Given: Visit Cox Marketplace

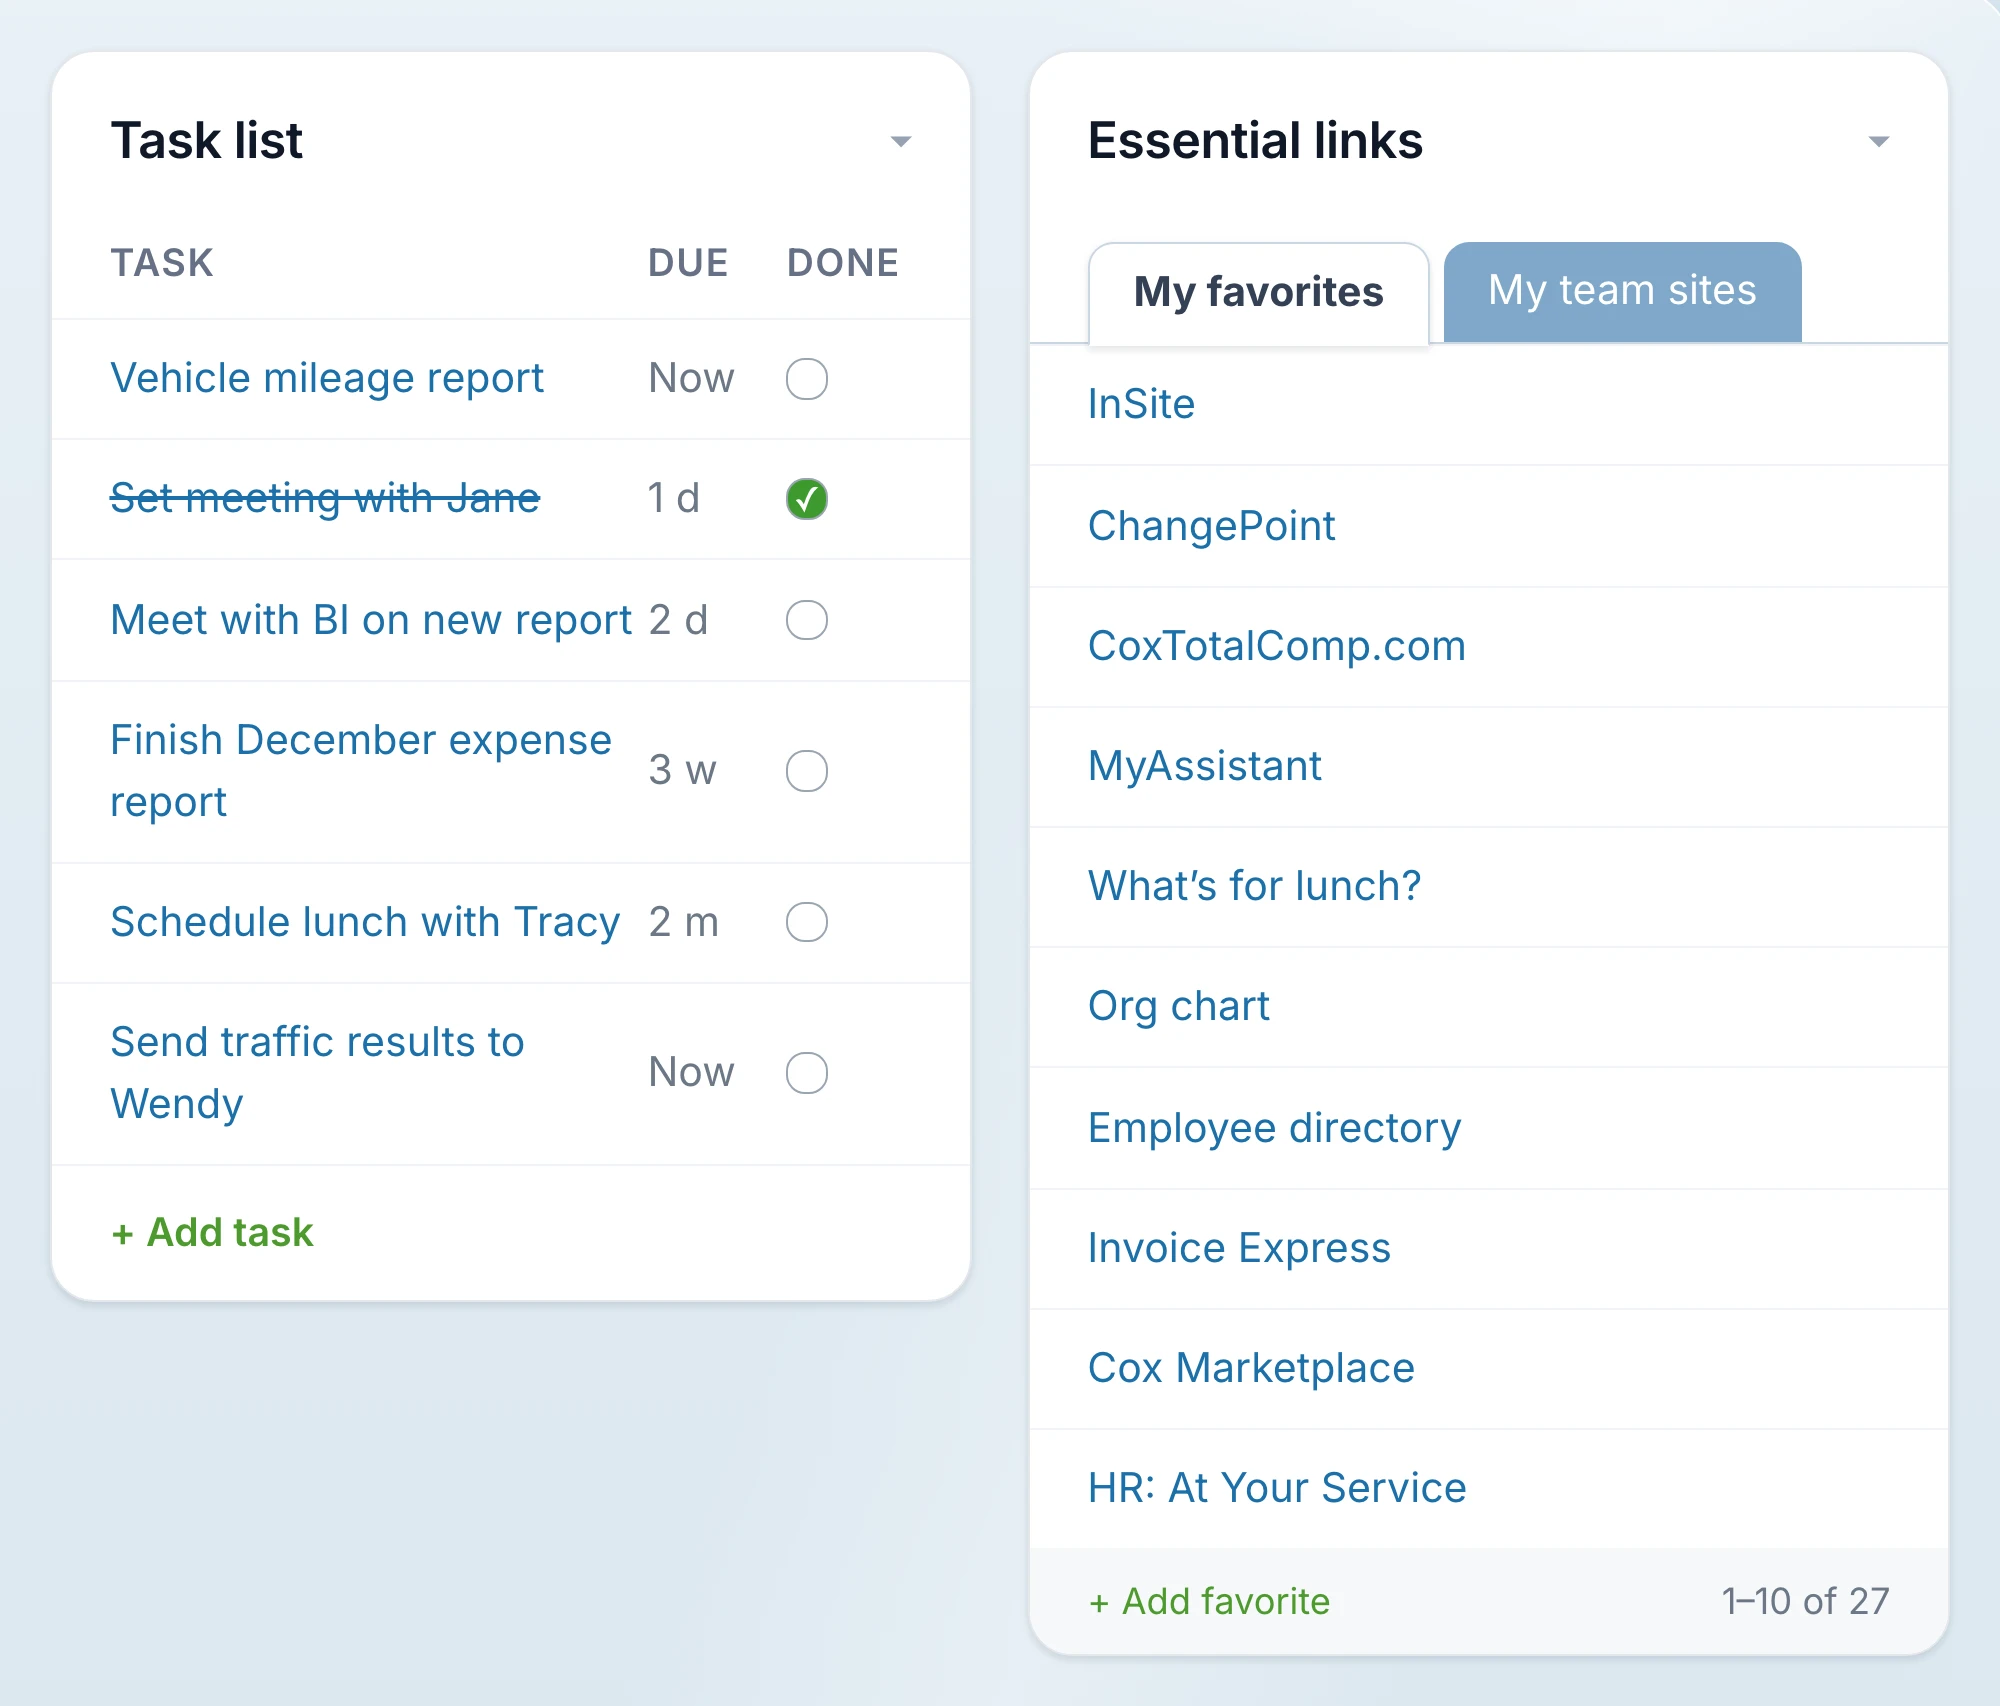Looking at the screenshot, I should click(1251, 1368).
